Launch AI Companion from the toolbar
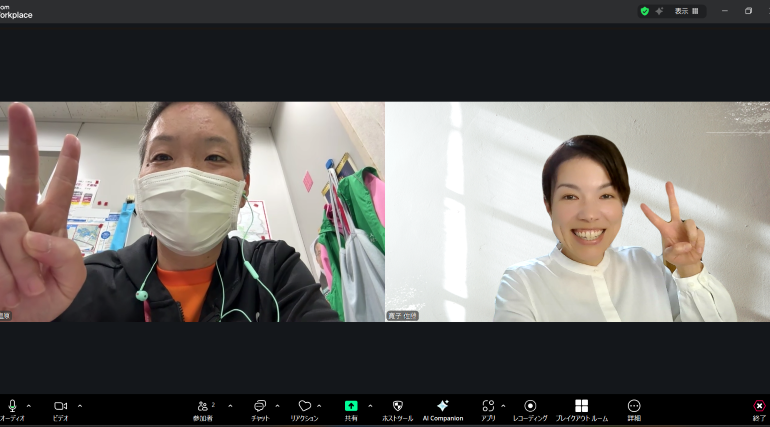Viewport: 770px width, 427px height. point(442,406)
